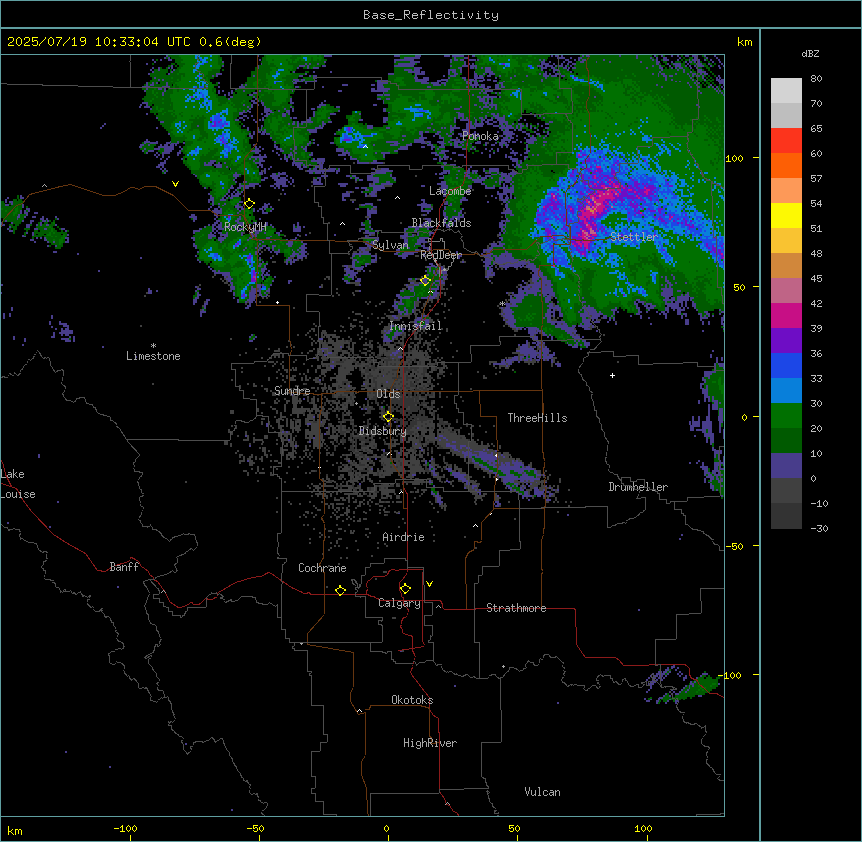The height and width of the screenshot is (842, 862).
Task: Click the ThreeHills label on the map
Action: [537, 418]
